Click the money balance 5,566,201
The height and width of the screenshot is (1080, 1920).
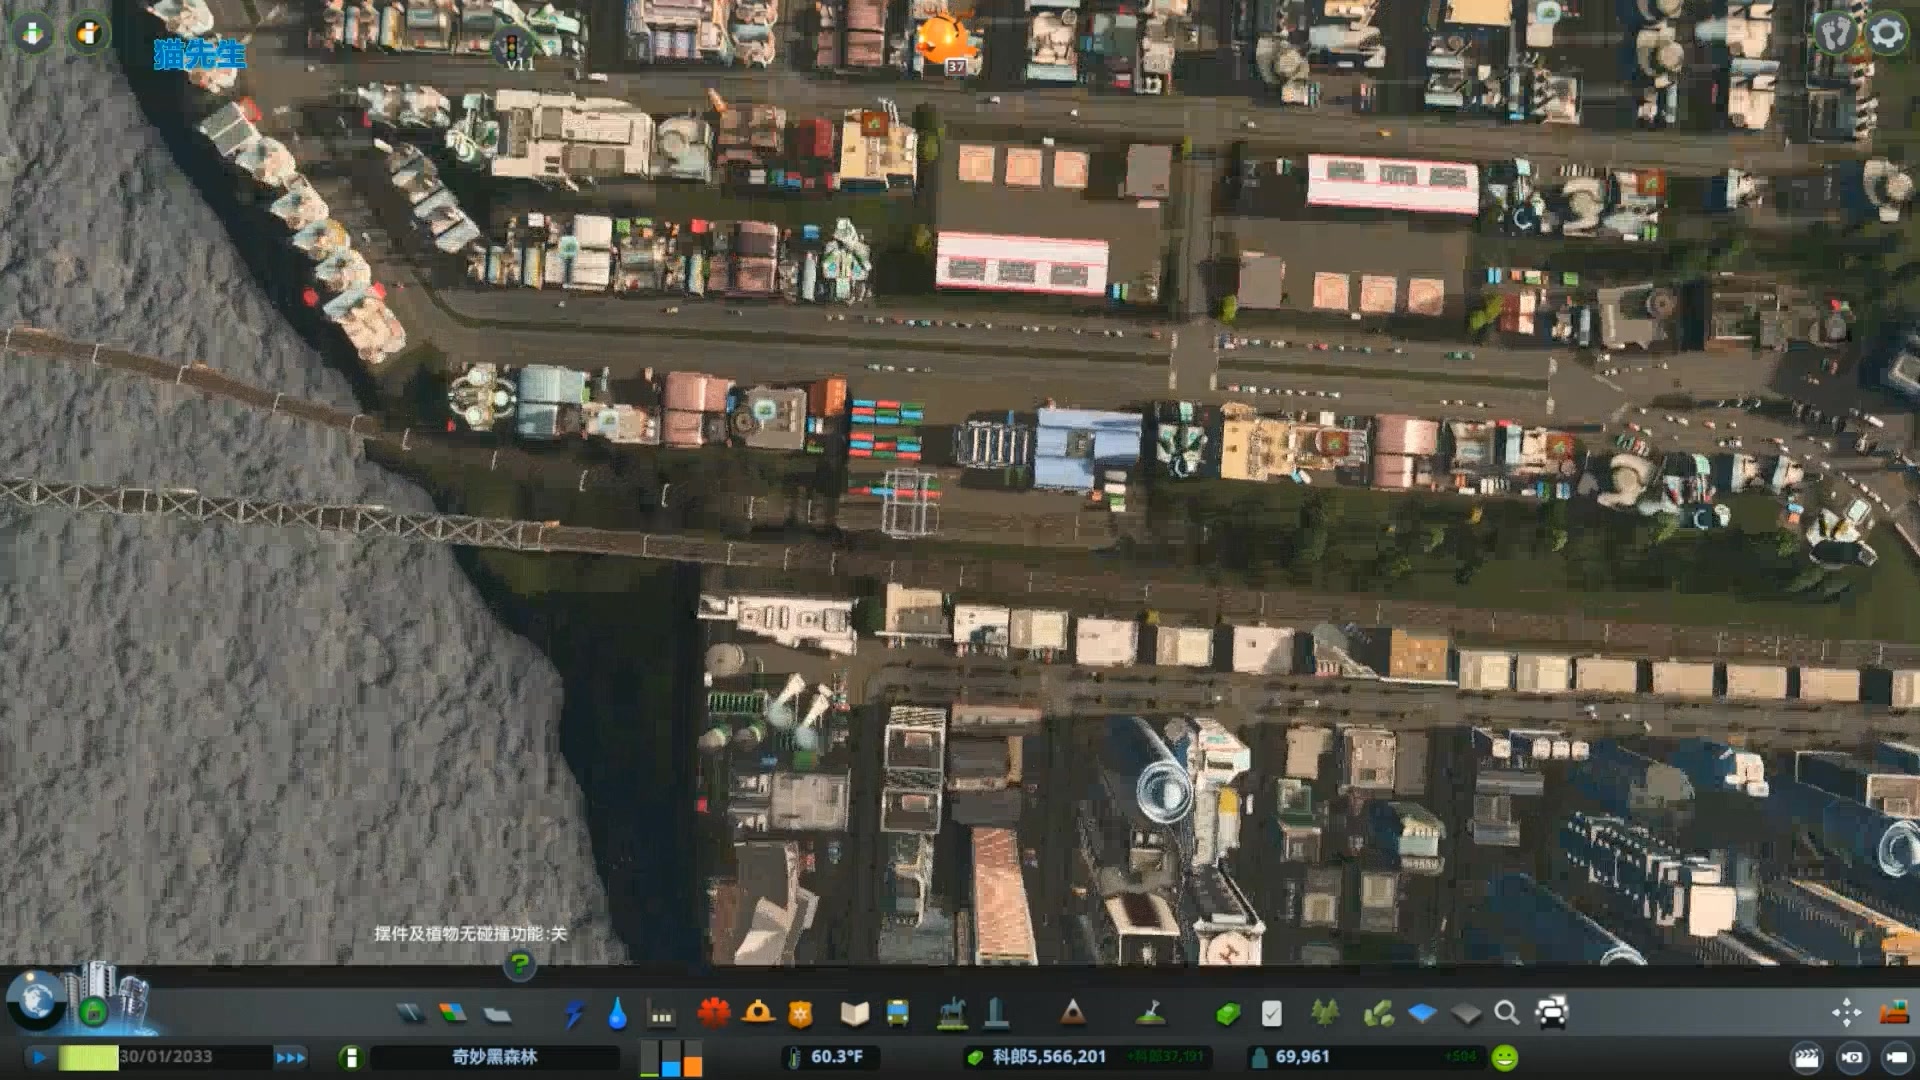click(x=1049, y=1056)
